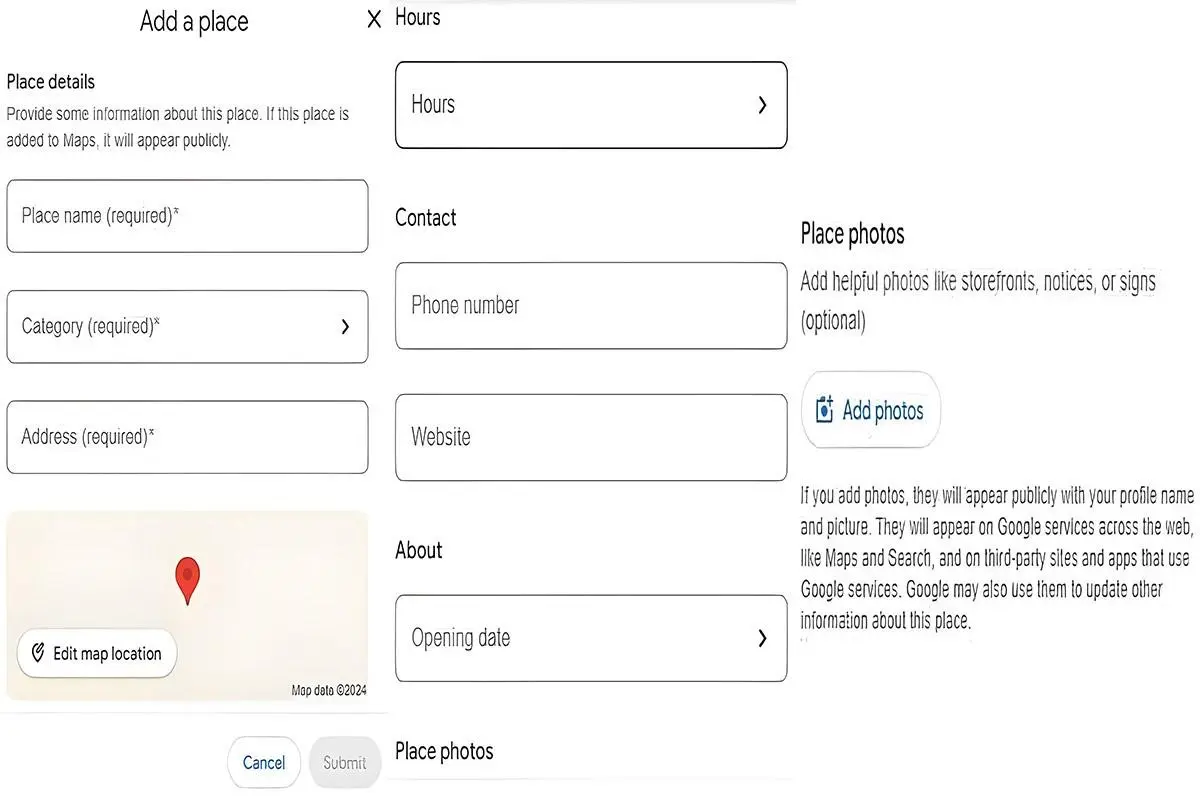Screen dimensions: 1200x800
Task: Click the Edit map location button
Action: point(97,654)
